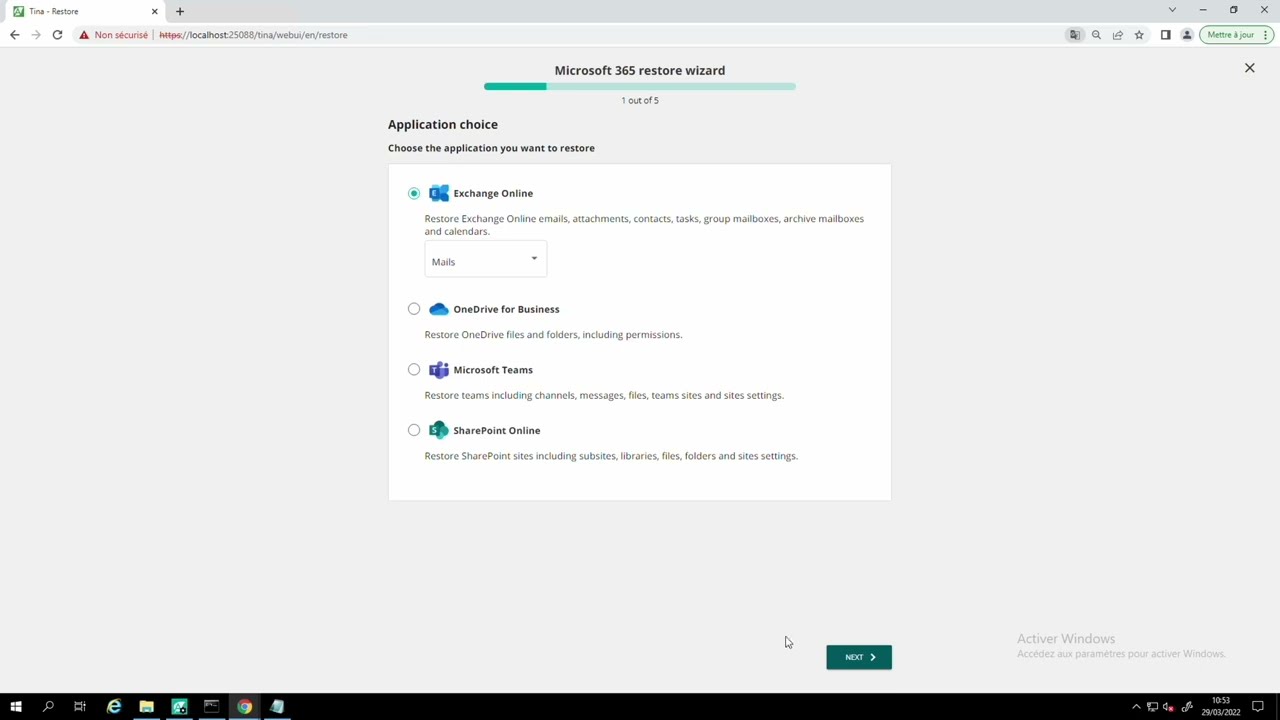1280x720 pixels.
Task: Click the Non sécurisé security warning
Action: pyautogui.click(x=114, y=35)
